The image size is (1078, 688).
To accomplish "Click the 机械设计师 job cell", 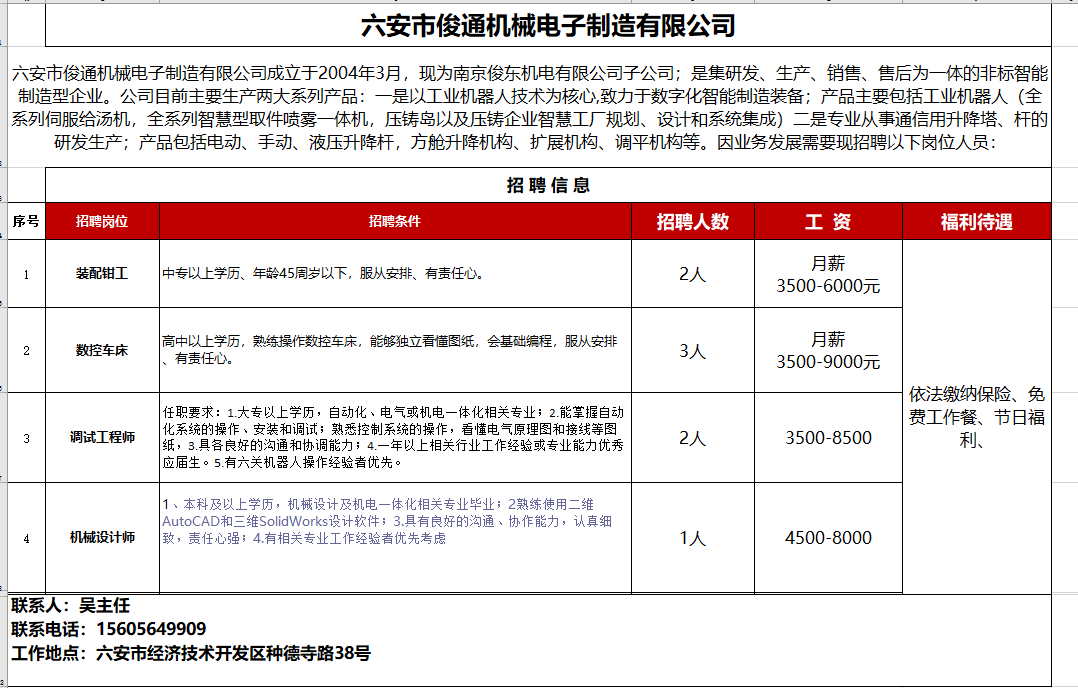I will point(102,538).
